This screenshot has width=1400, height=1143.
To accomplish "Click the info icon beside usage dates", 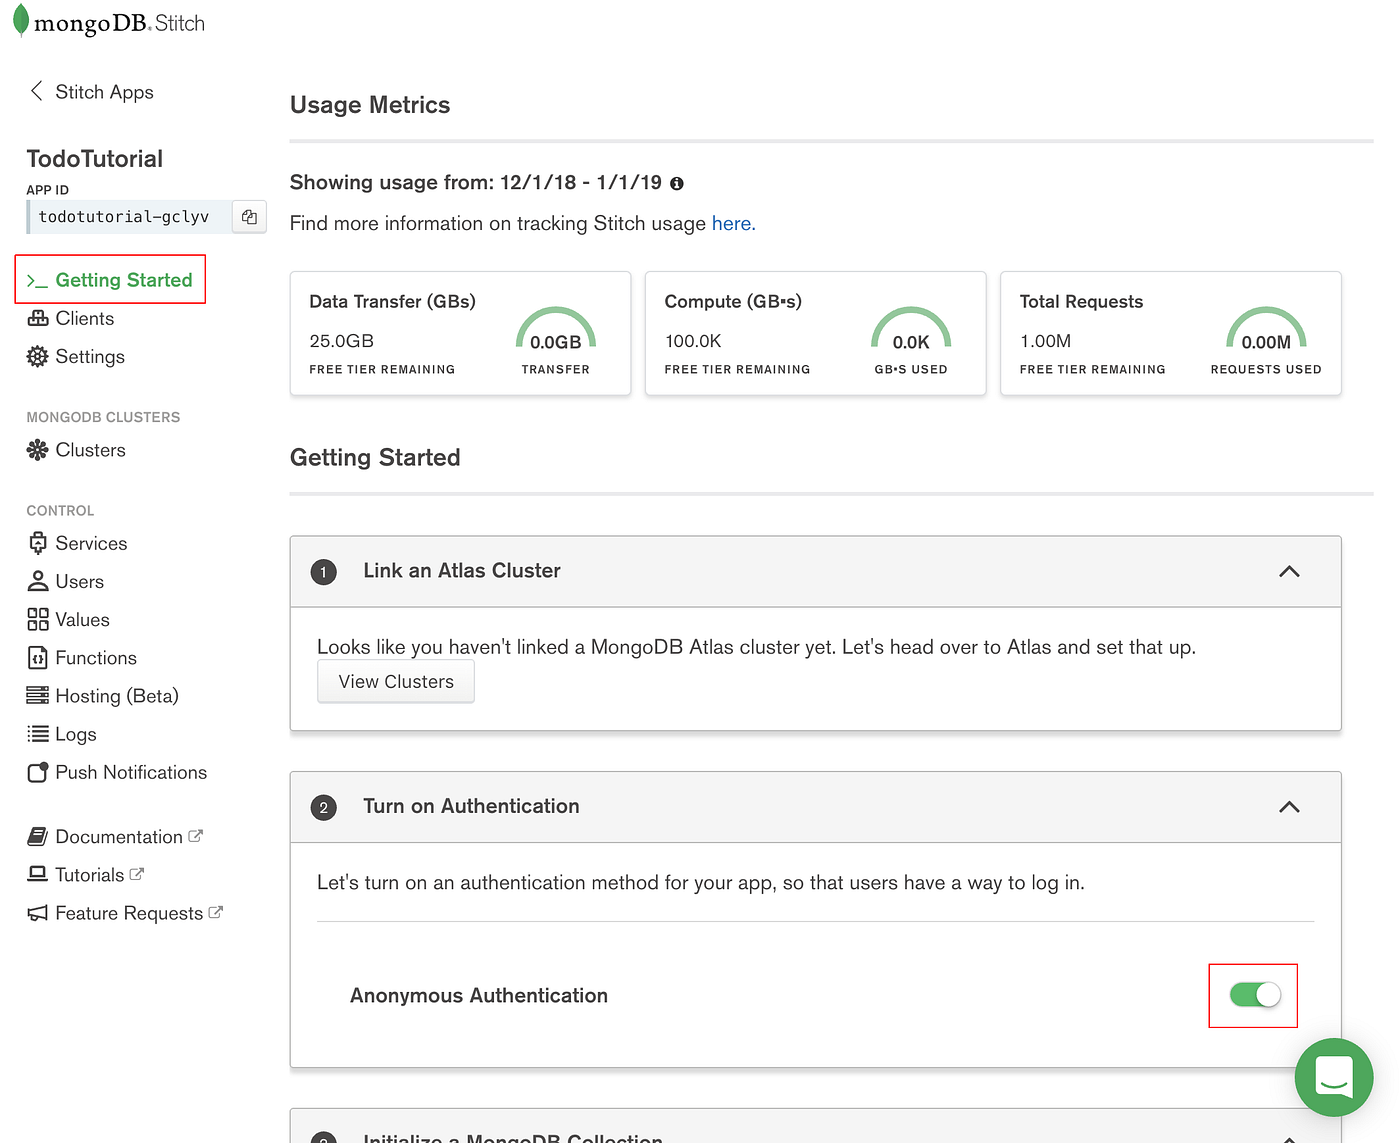I will 677,184.
